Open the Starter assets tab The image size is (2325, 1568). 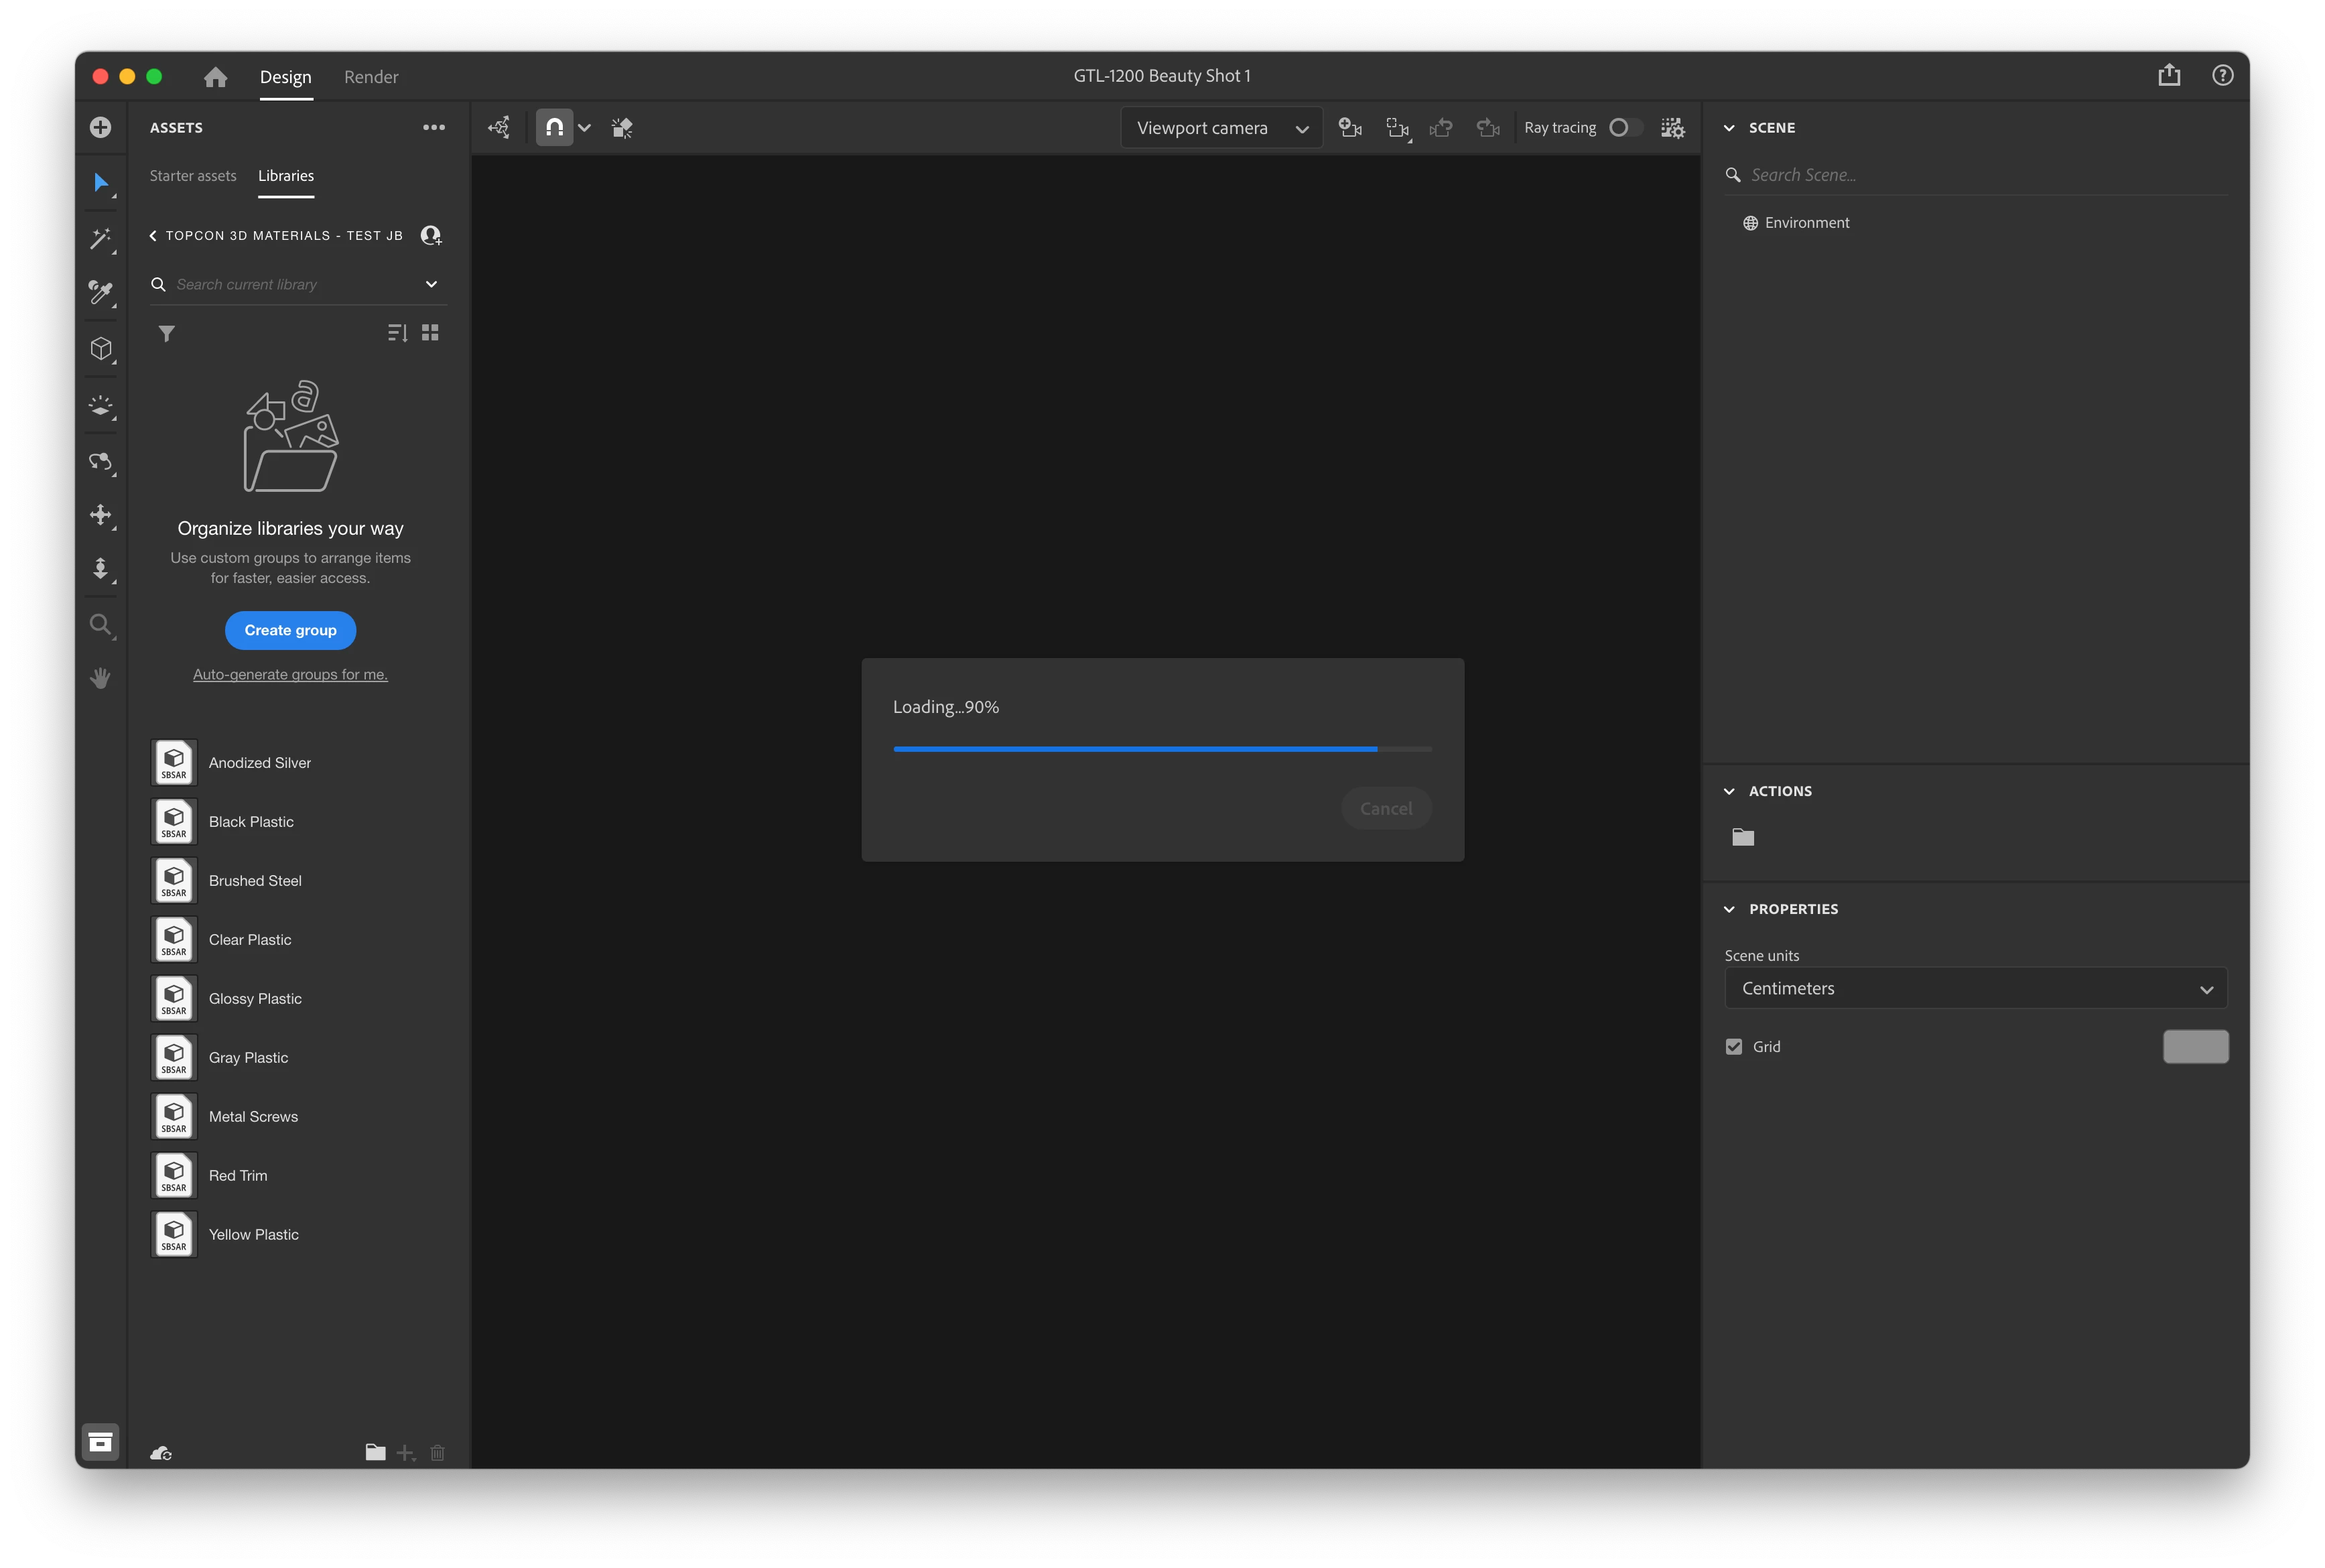193,176
